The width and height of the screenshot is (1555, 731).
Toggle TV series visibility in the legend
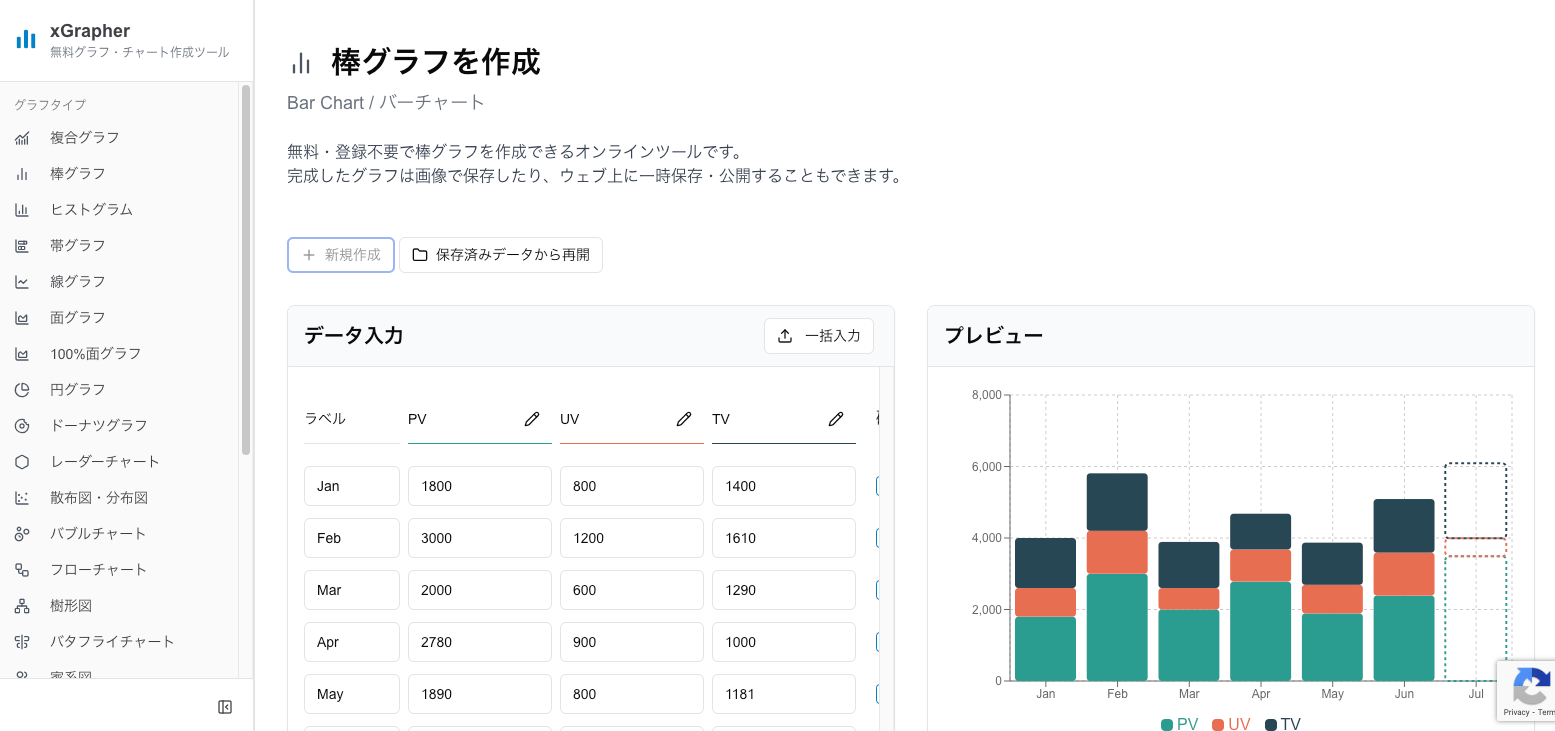click(x=1282, y=724)
